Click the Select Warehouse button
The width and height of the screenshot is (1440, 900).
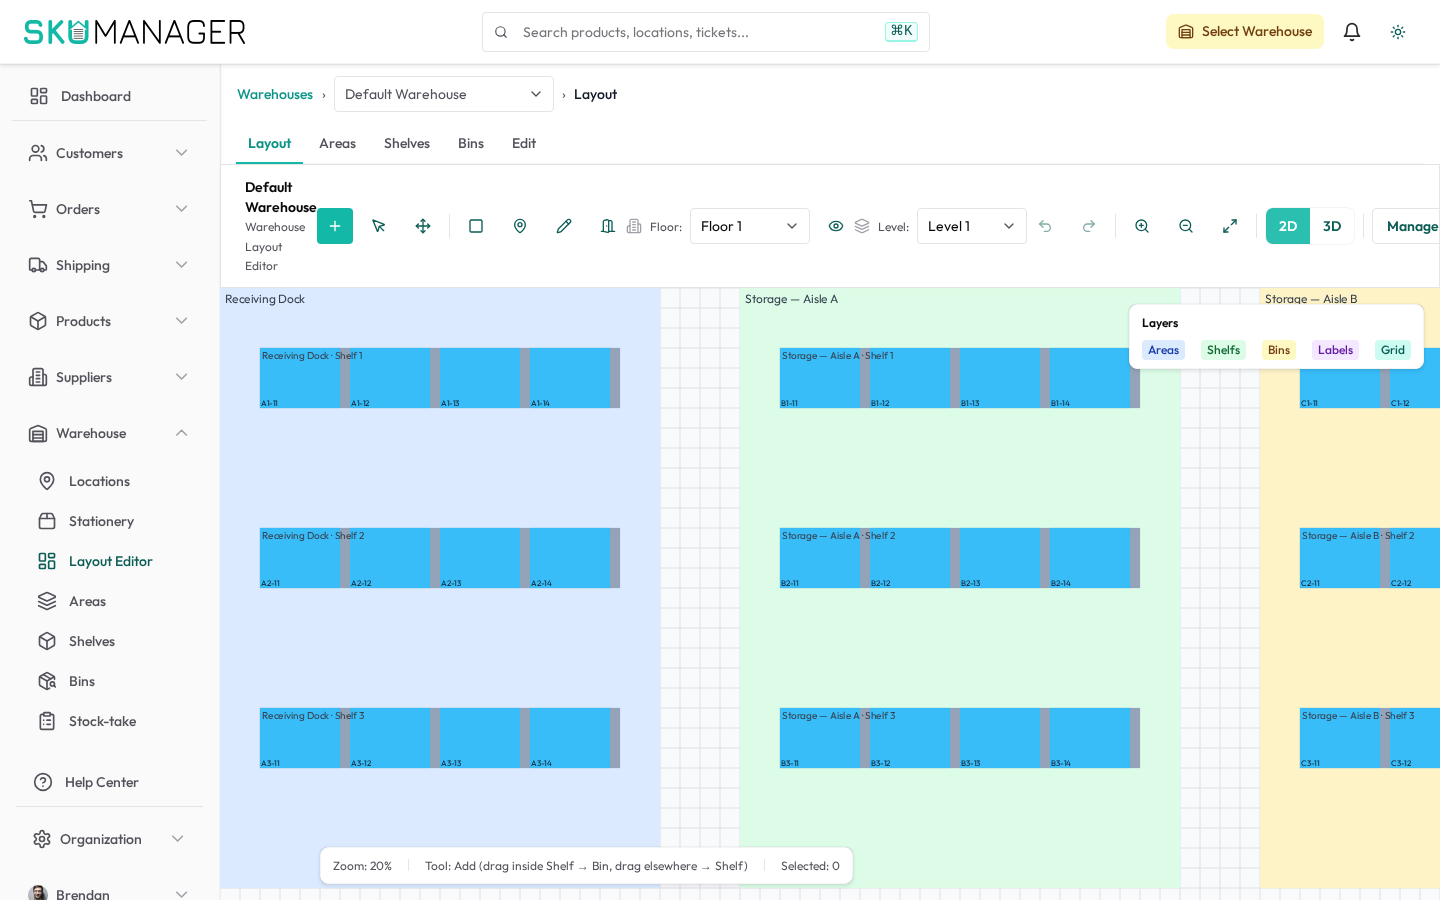pos(1245,32)
